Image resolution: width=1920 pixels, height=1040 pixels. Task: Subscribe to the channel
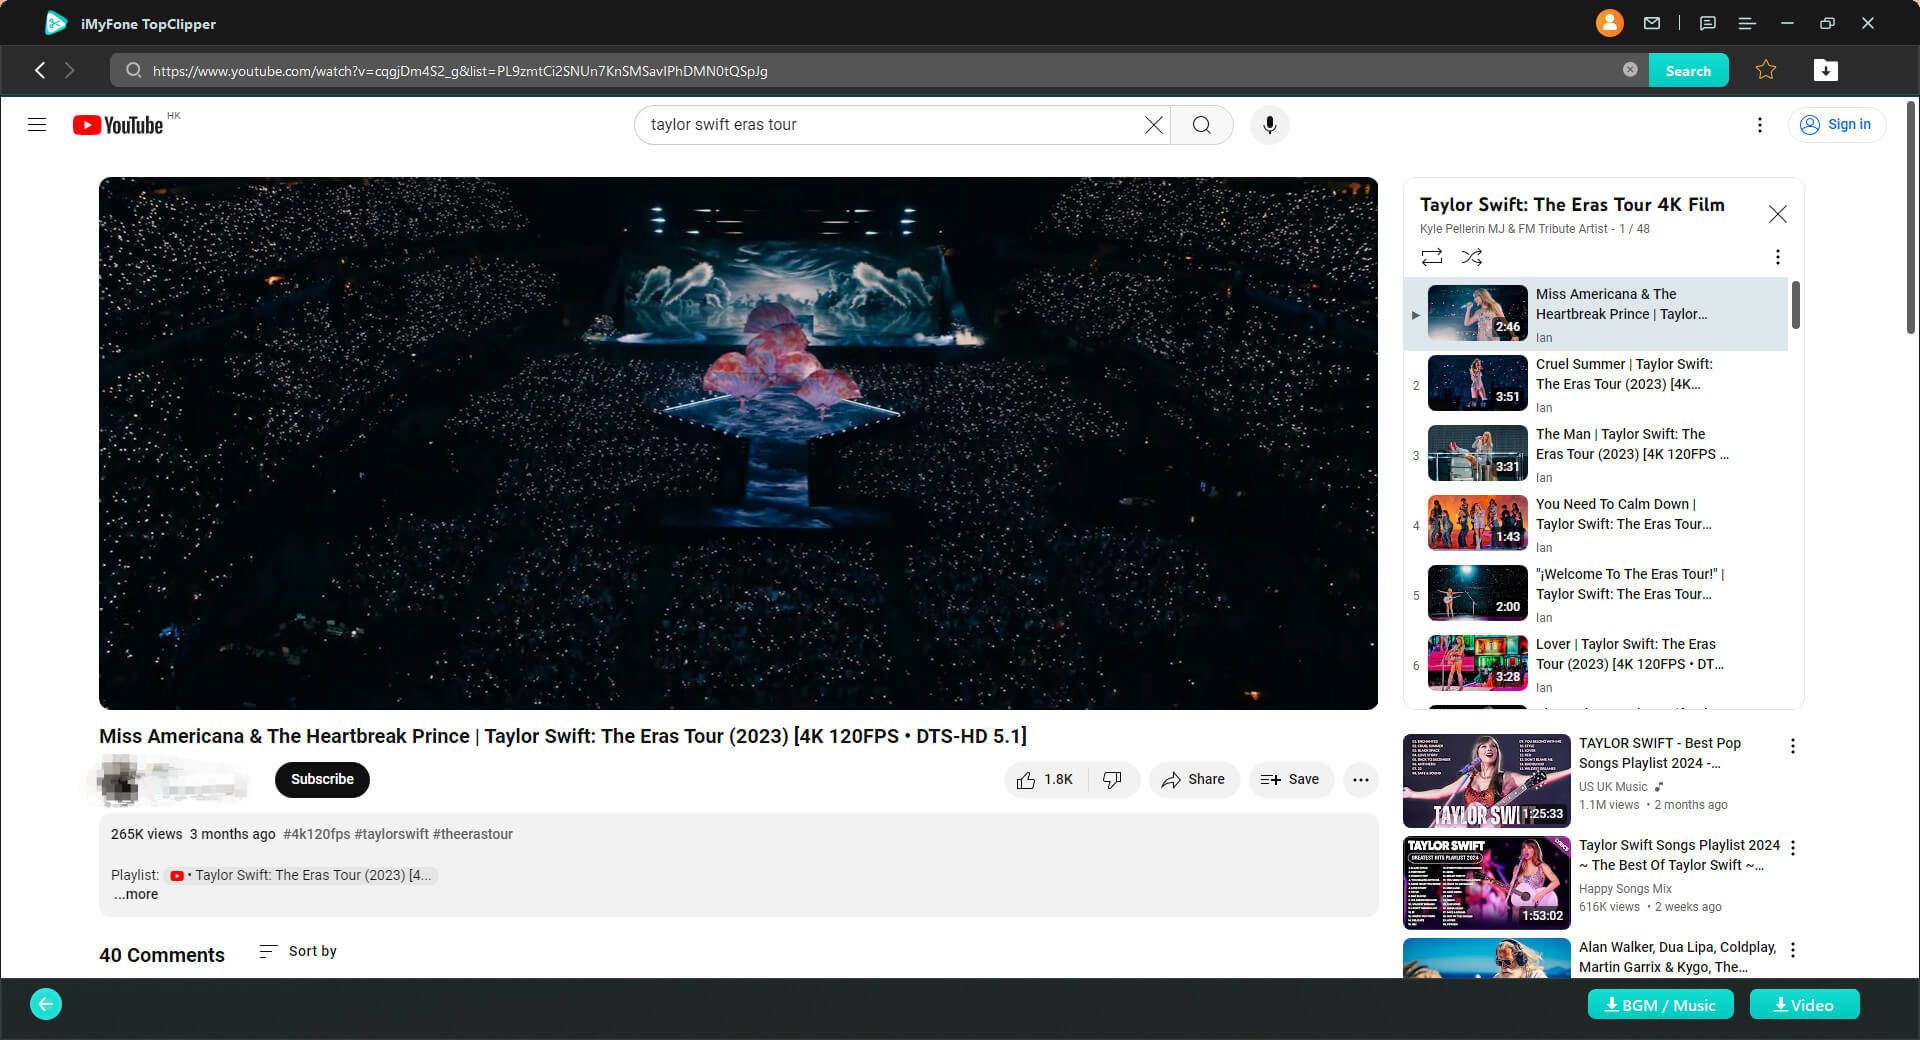click(x=322, y=780)
